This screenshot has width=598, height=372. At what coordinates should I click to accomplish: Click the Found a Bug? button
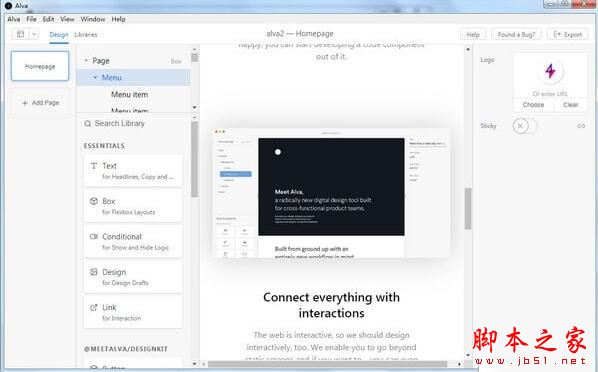(516, 35)
